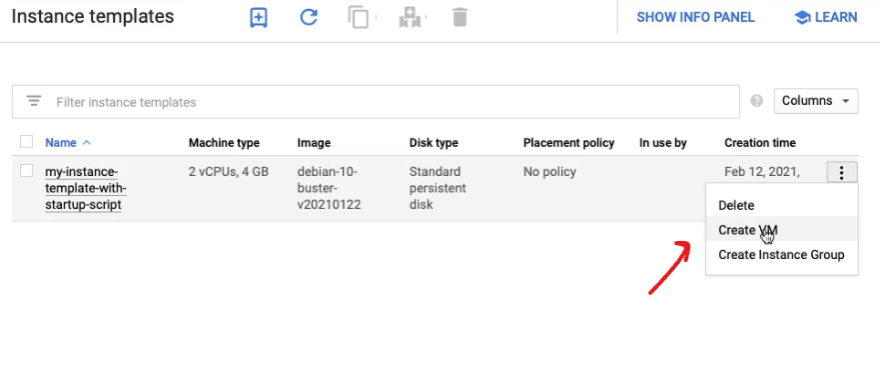Sort by the Name column header

point(61,143)
